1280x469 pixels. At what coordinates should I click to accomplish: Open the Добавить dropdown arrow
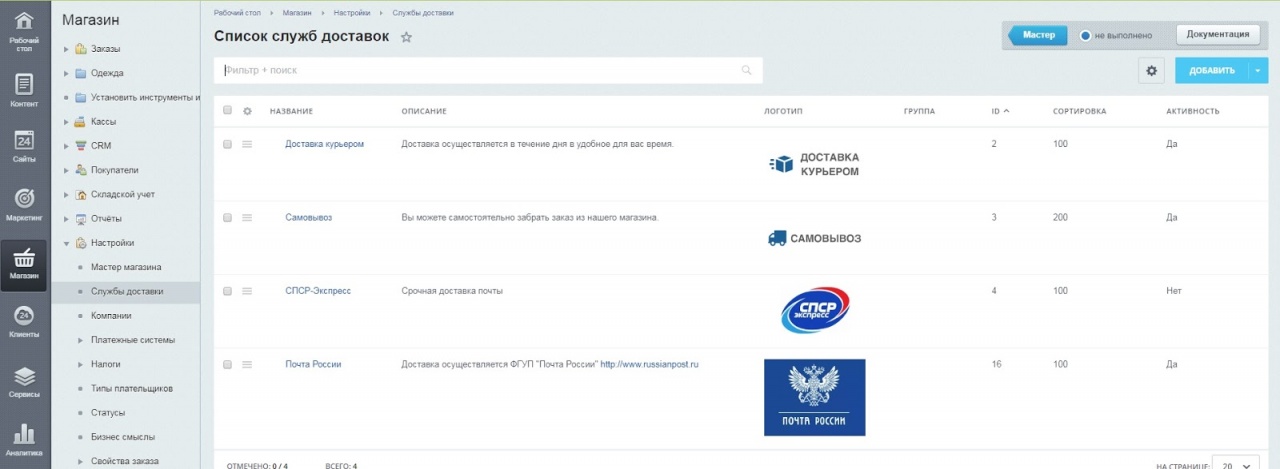coord(1258,70)
